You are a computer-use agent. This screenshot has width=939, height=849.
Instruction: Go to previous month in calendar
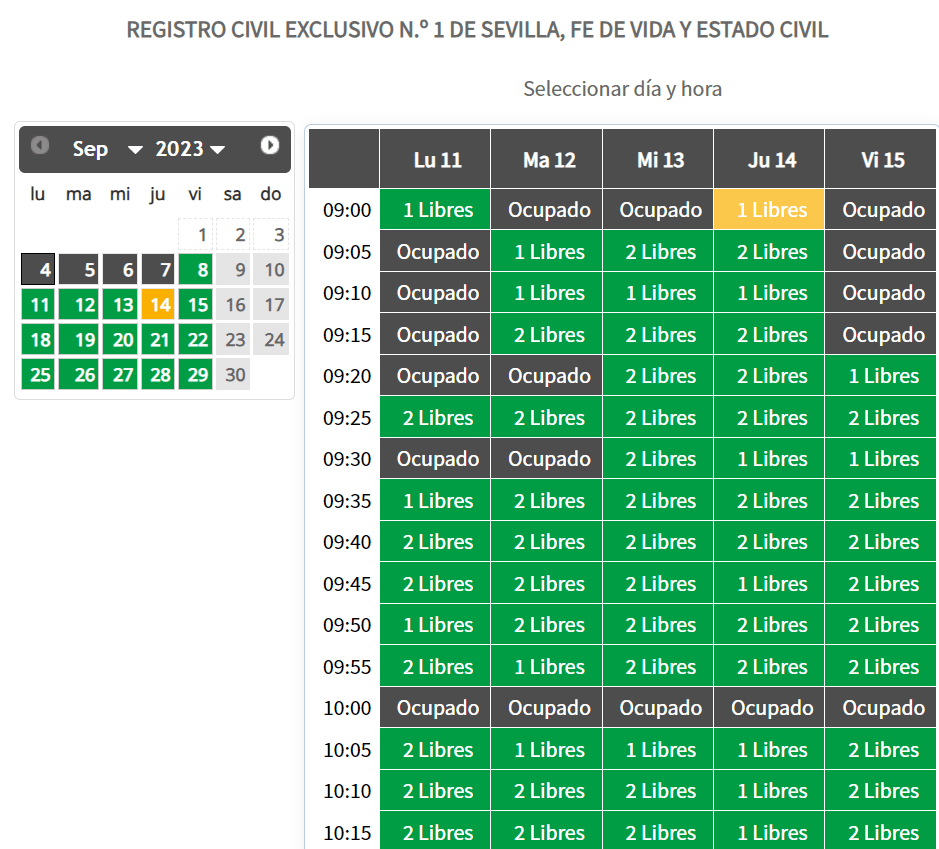point(40,146)
